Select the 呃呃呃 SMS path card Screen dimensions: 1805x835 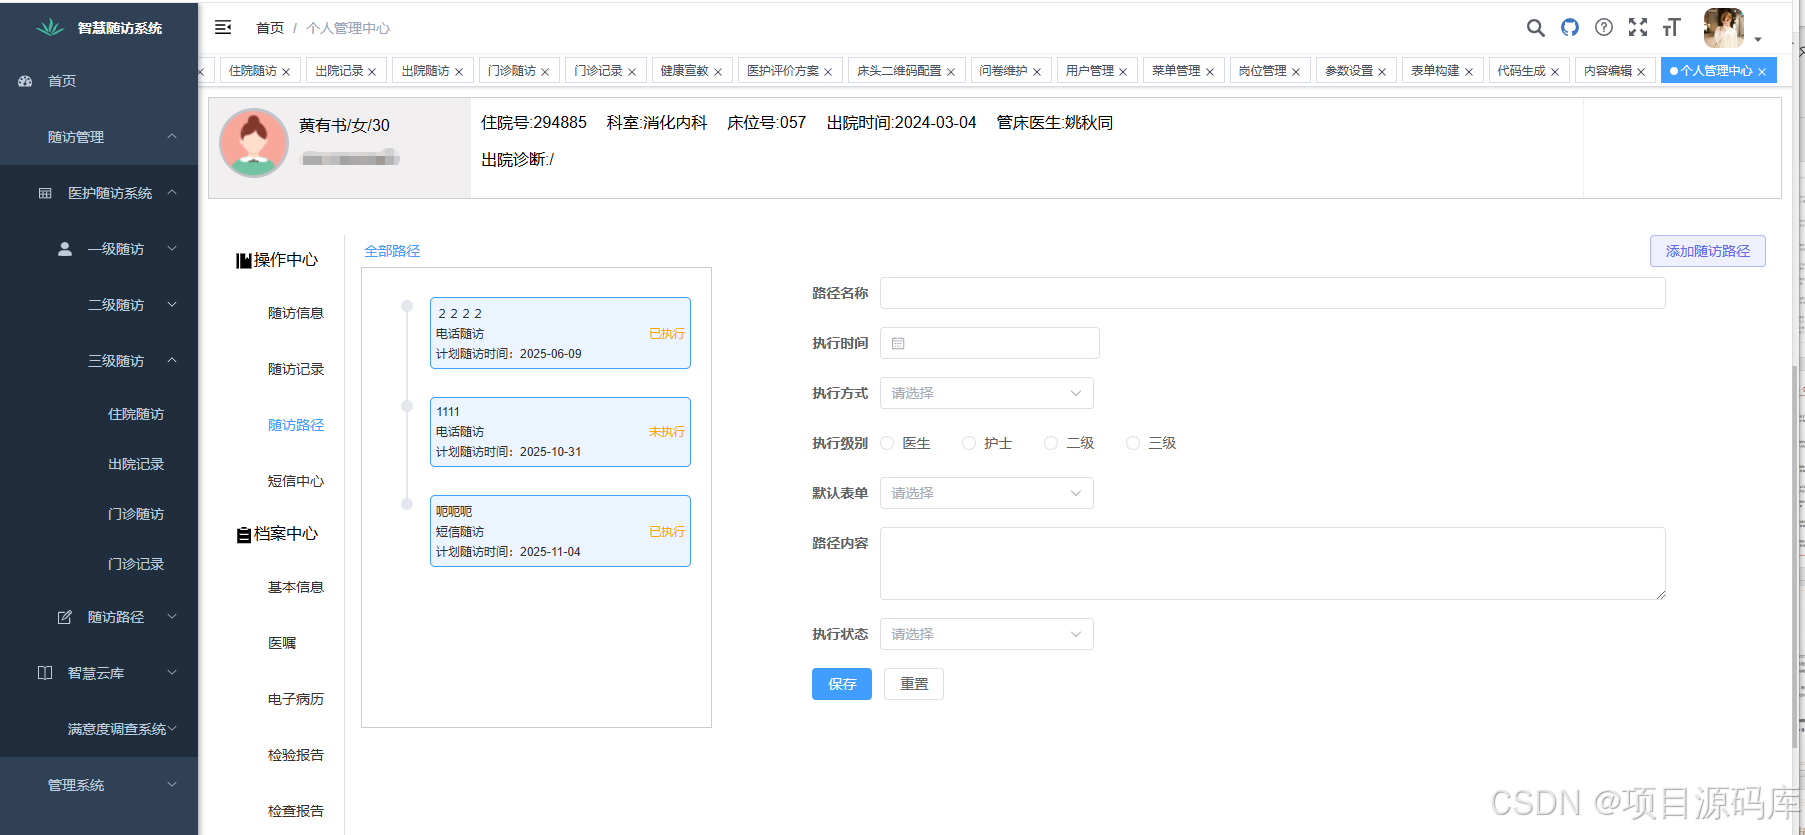tap(560, 531)
